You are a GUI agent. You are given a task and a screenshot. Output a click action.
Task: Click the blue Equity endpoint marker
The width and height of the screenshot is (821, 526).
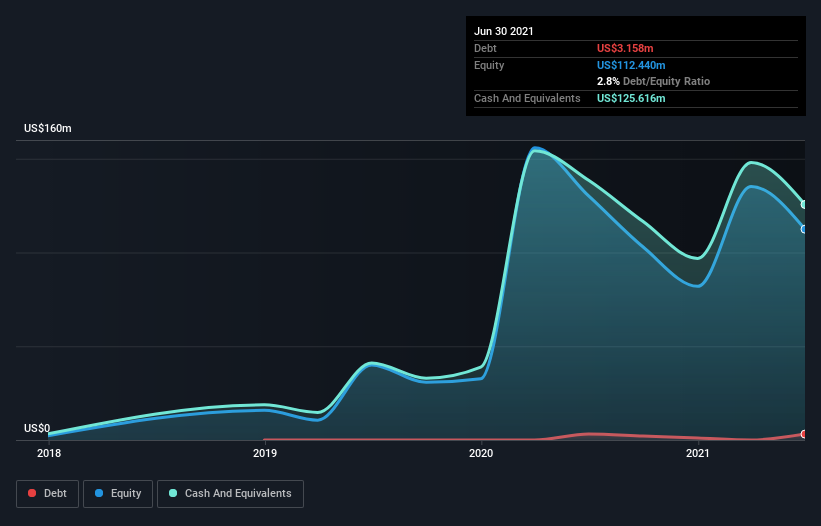804,229
